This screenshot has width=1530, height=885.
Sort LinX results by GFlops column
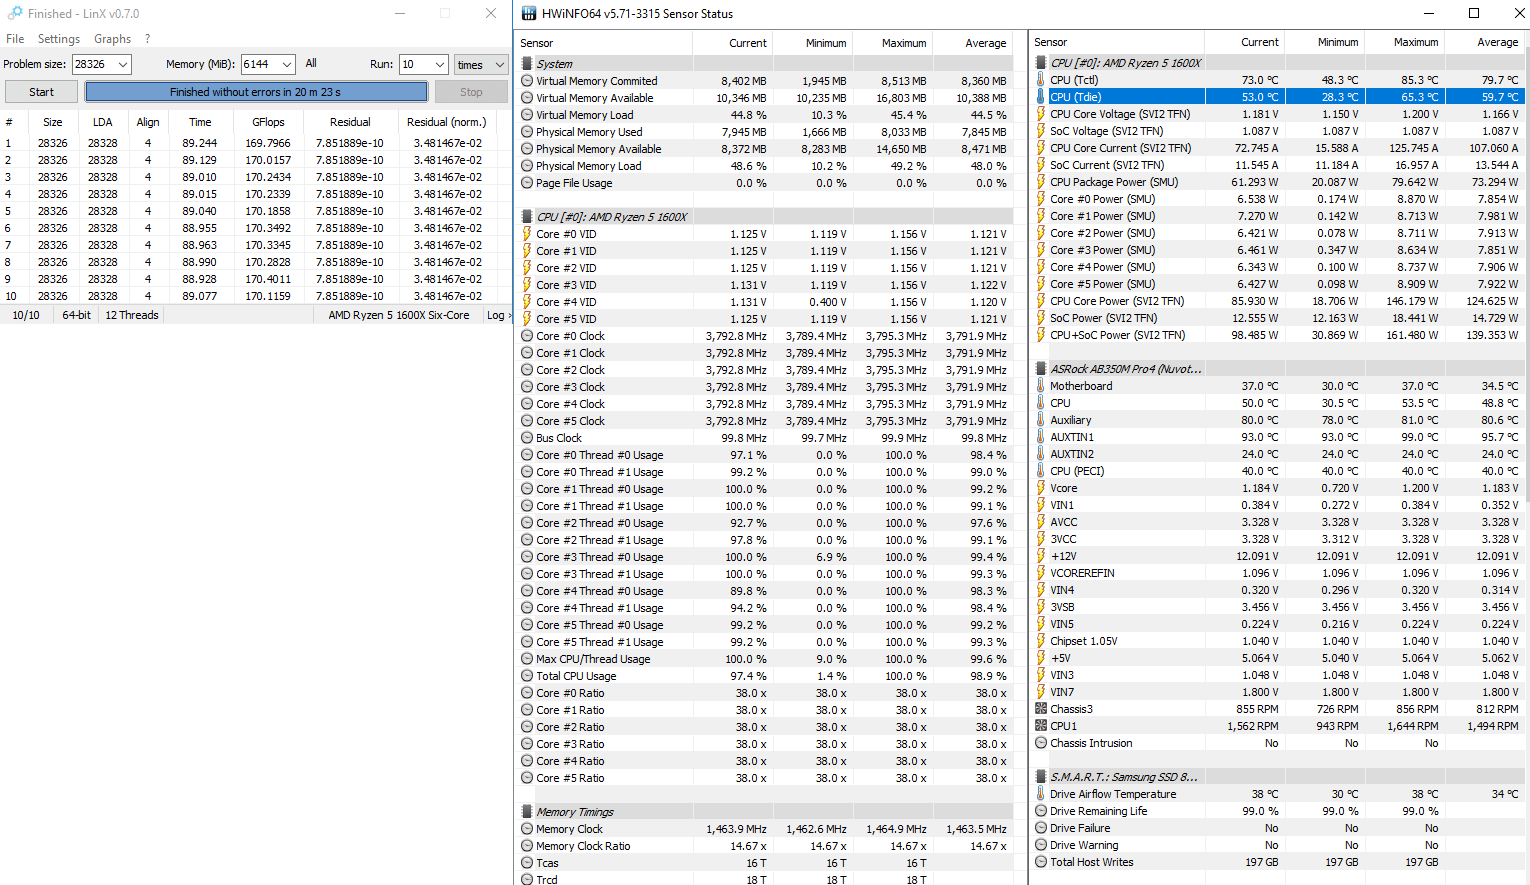(268, 122)
